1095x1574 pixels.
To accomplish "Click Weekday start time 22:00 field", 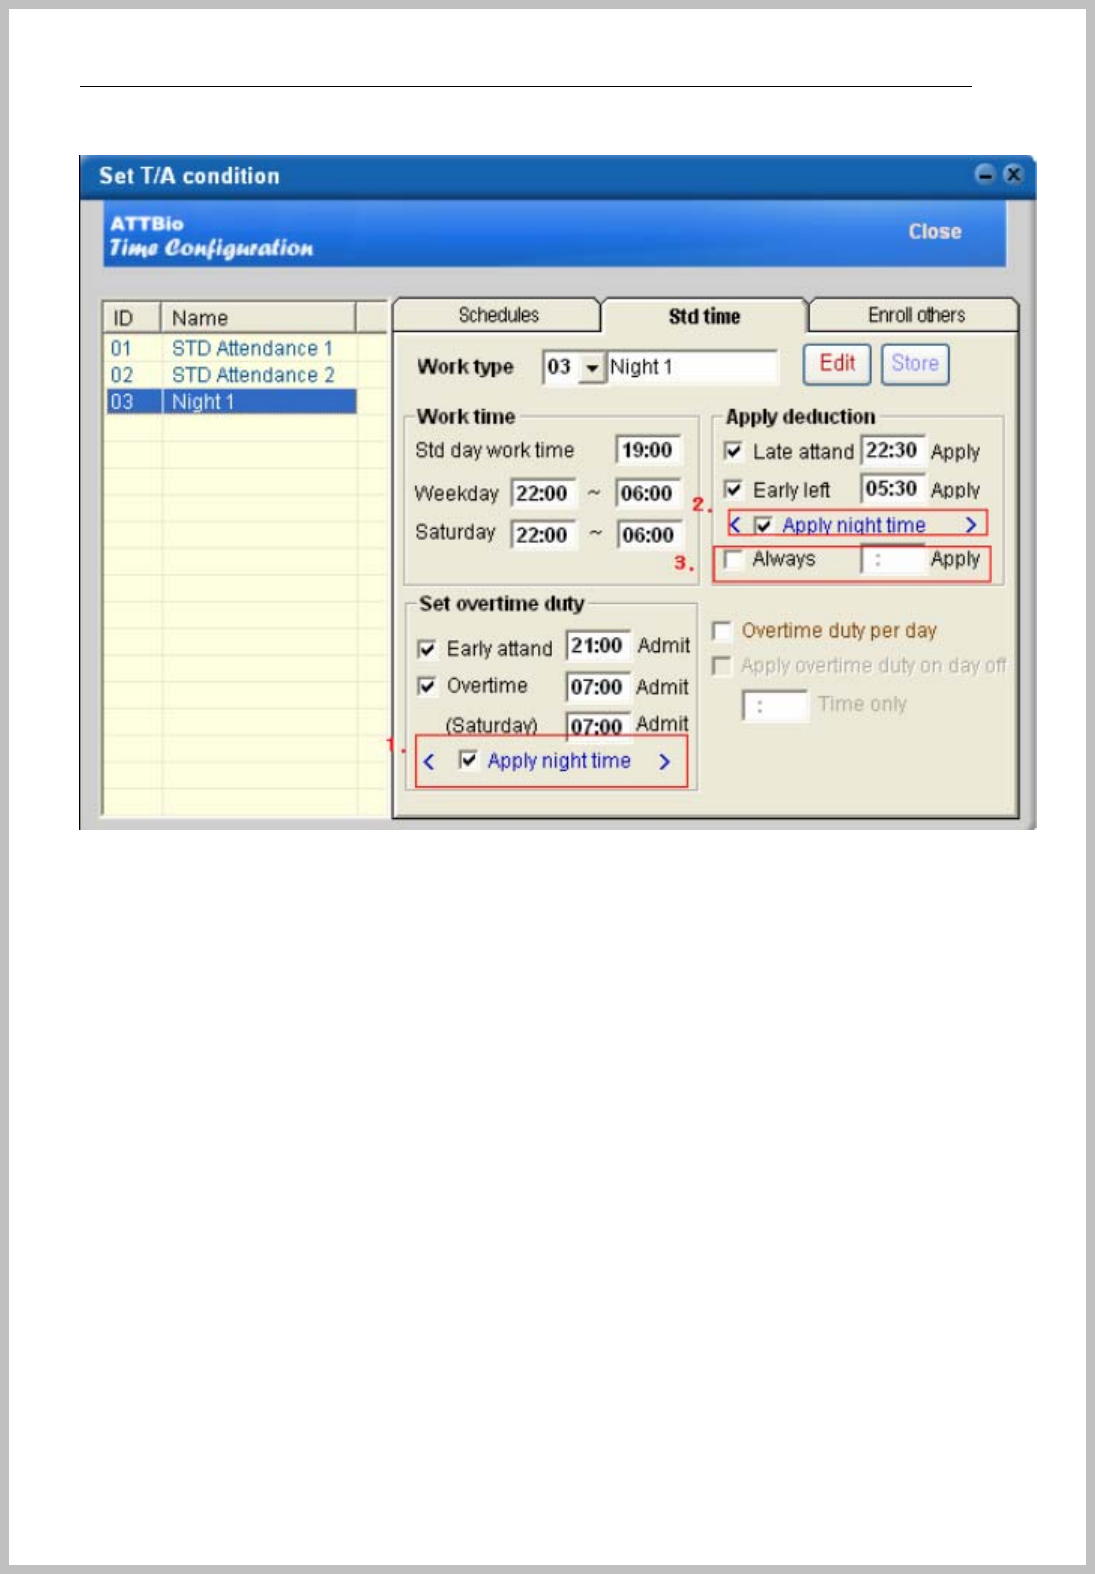I will [544, 494].
